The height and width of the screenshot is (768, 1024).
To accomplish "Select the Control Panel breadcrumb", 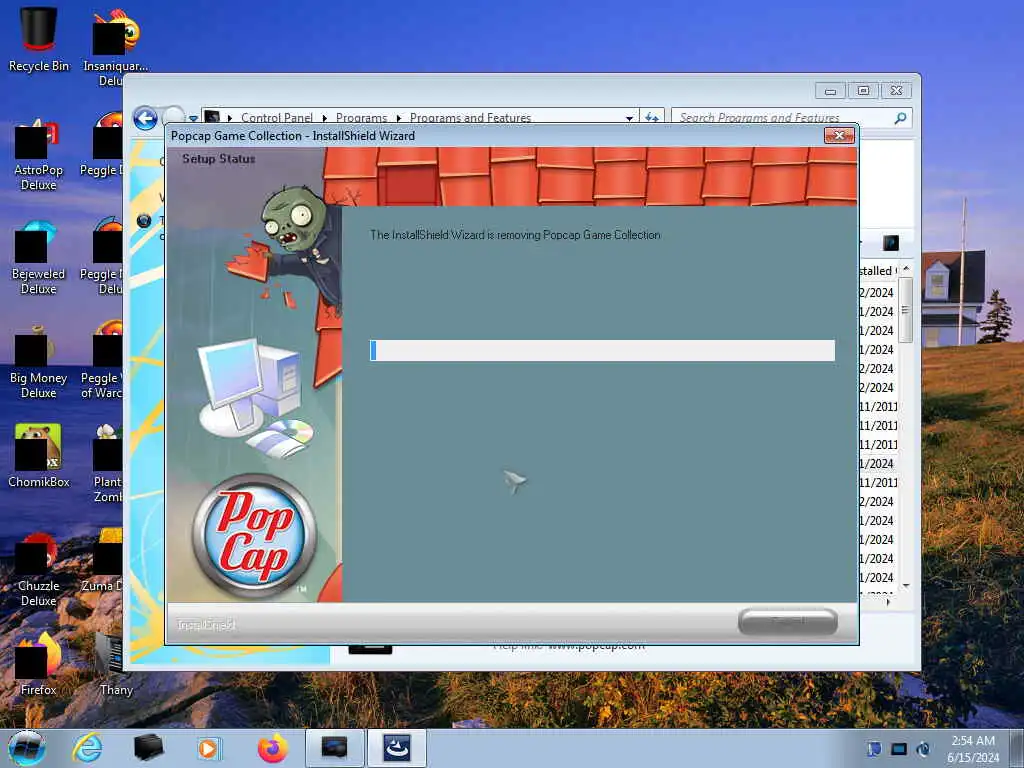I will 277,118.
